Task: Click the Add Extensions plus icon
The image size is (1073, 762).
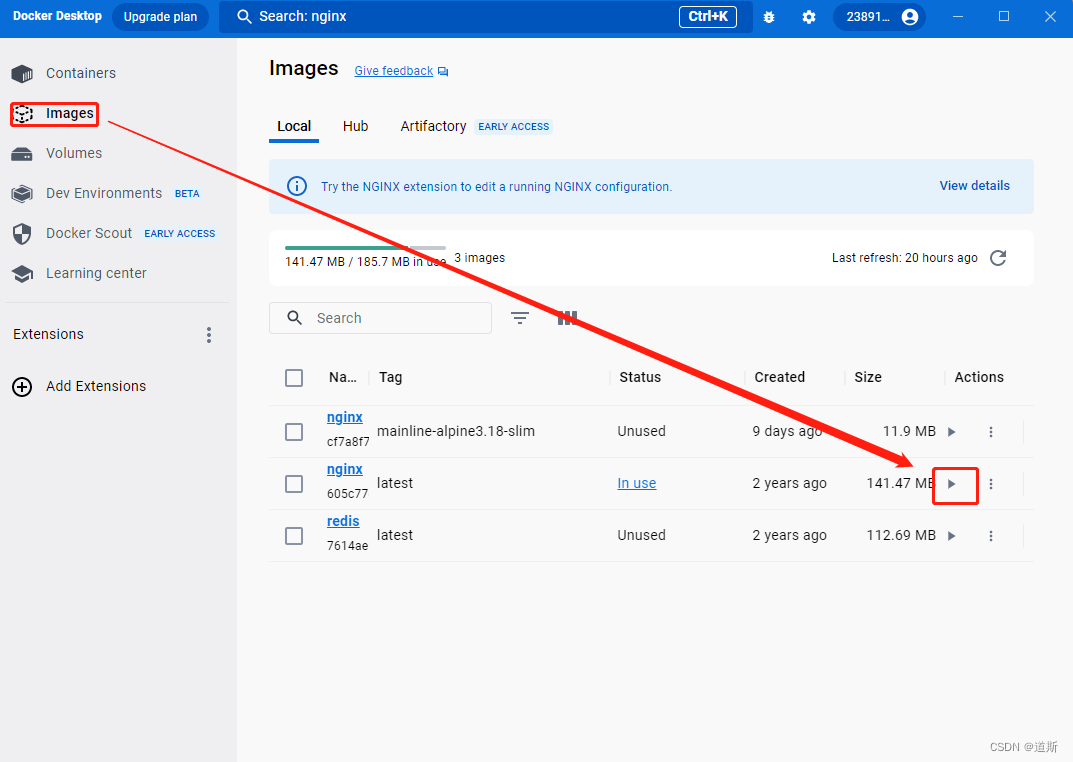Action: coord(22,386)
